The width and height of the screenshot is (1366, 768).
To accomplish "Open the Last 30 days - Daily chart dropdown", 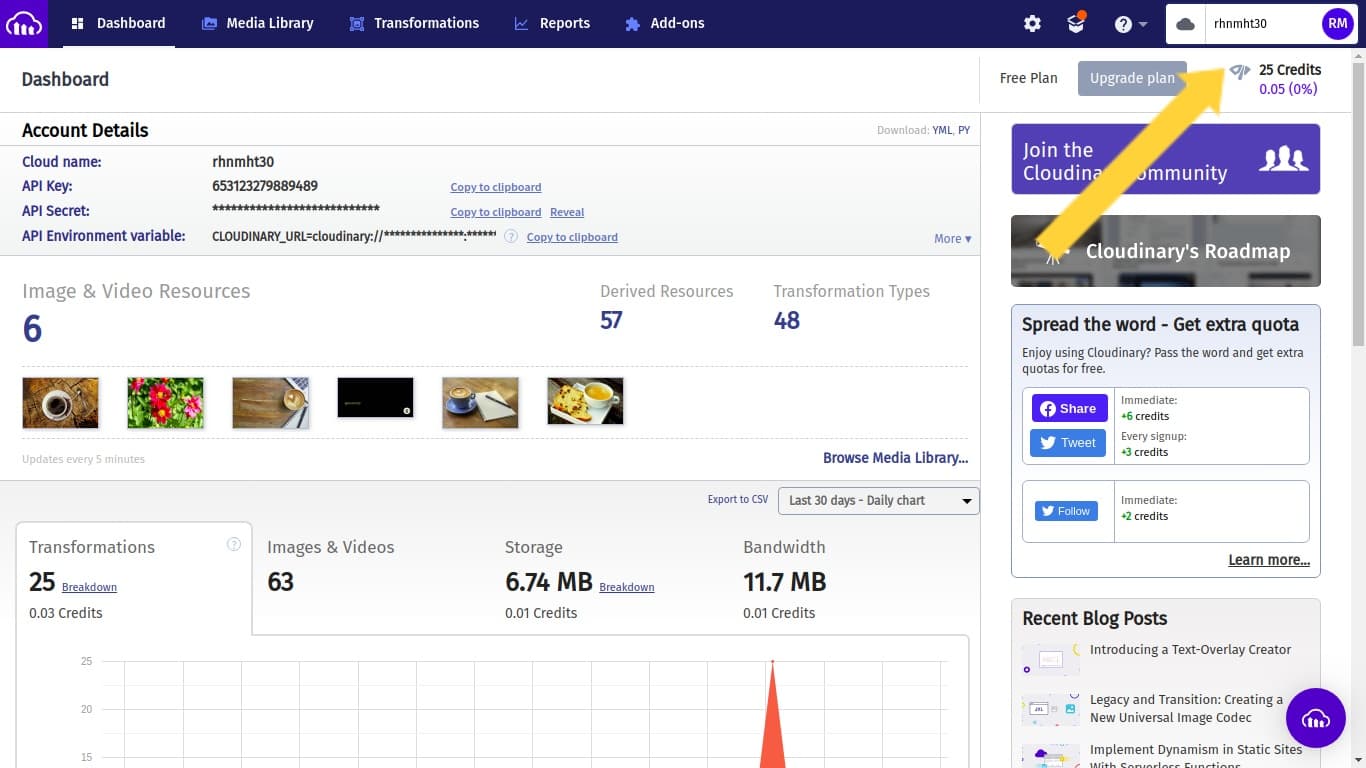I will 878,500.
